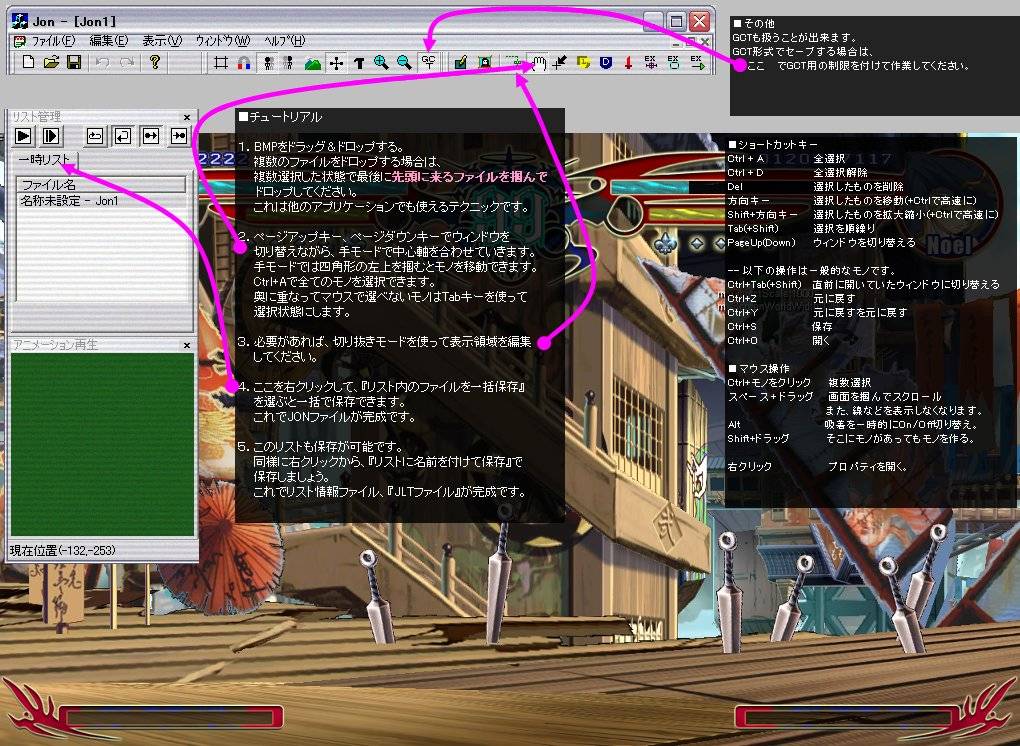Click the single dark figure toolbar icon

tap(289, 62)
